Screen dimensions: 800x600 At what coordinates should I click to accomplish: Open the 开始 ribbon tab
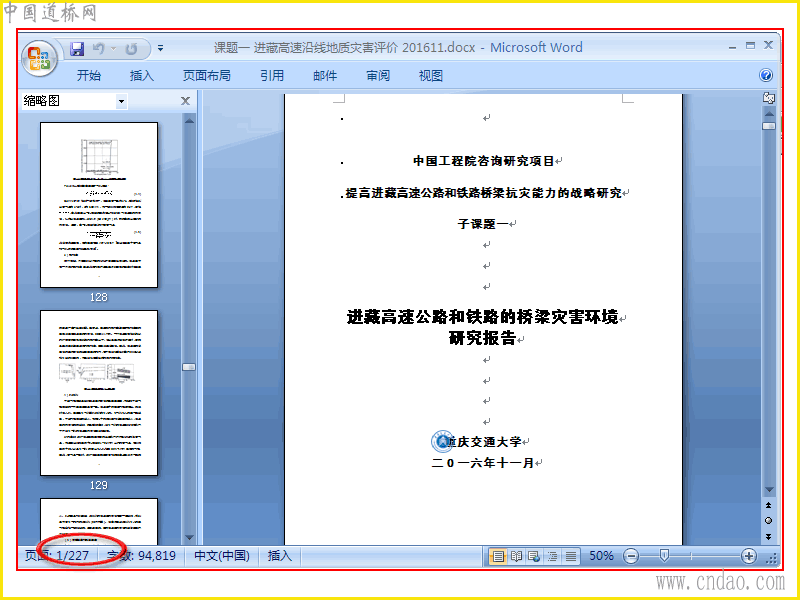pos(88,76)
